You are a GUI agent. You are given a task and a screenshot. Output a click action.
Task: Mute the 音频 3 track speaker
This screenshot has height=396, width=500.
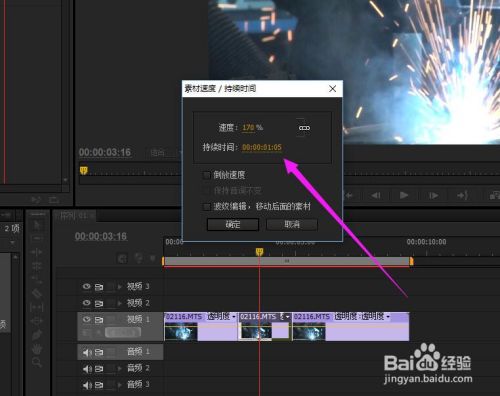click(87, 385)
